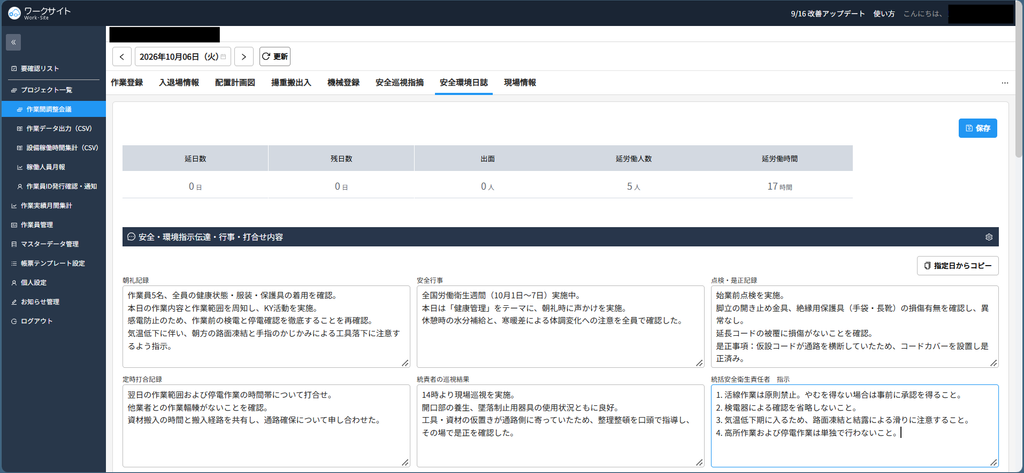This screenshot has height=473, width=1024.
Task: Select 作業間調整会議 in the sidebar
Action: pos(53,109)
